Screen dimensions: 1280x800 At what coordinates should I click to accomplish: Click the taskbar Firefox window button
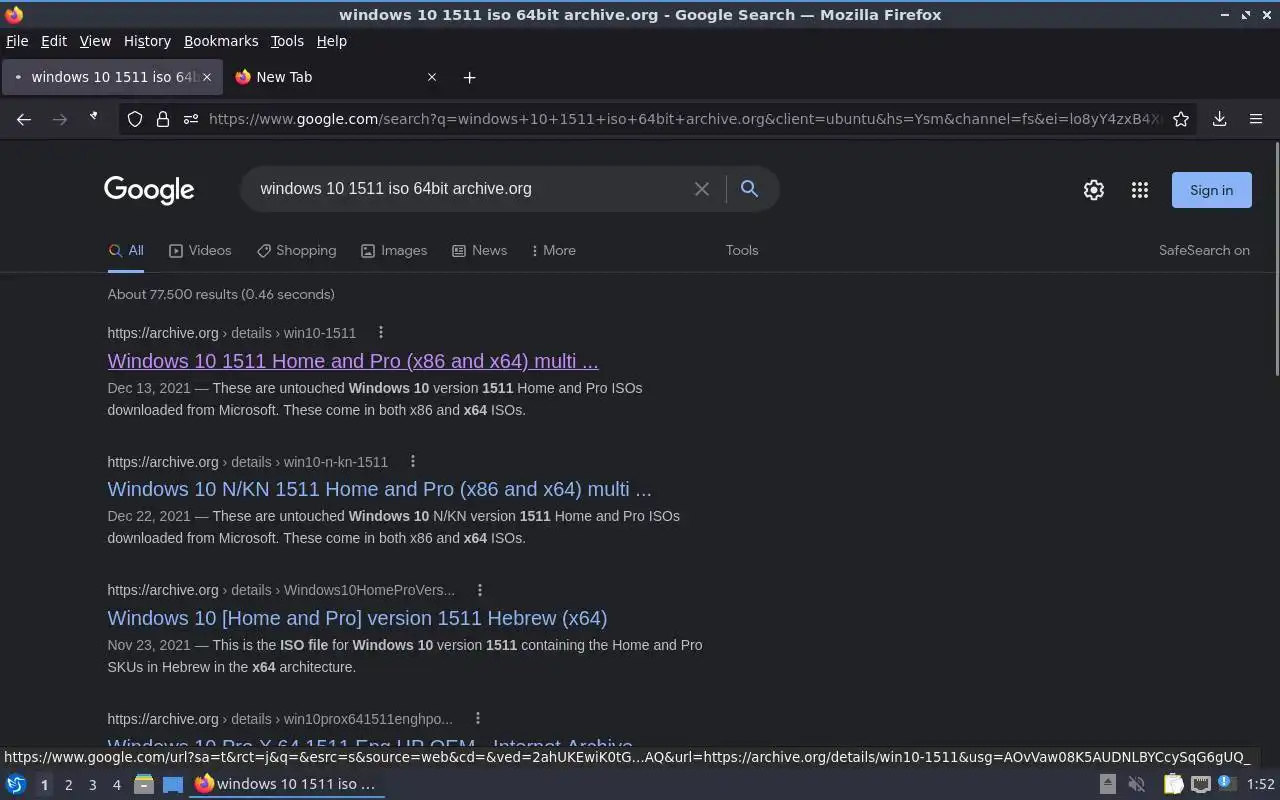[288, 784]
